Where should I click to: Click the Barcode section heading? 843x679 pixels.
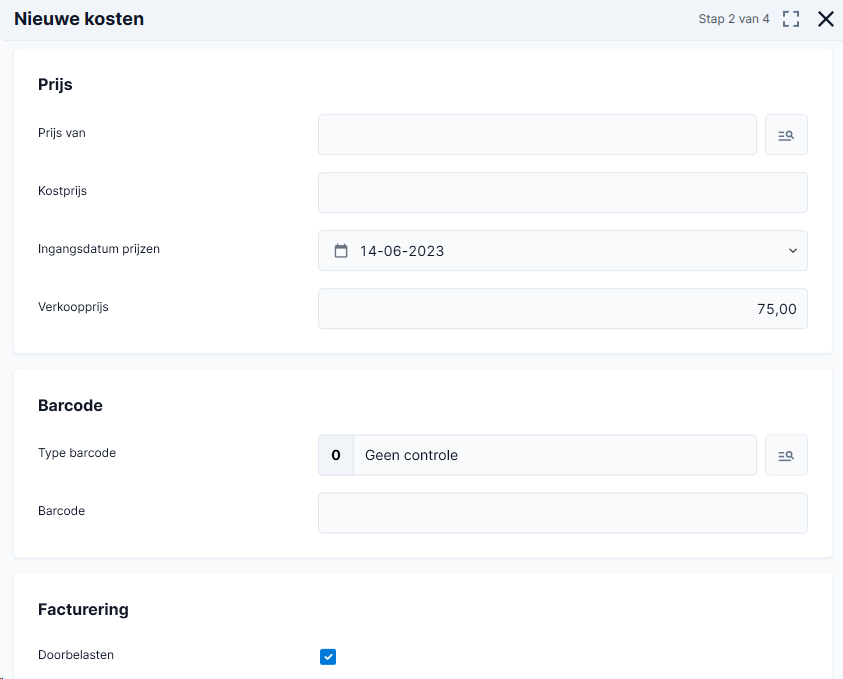coord(70,405)
